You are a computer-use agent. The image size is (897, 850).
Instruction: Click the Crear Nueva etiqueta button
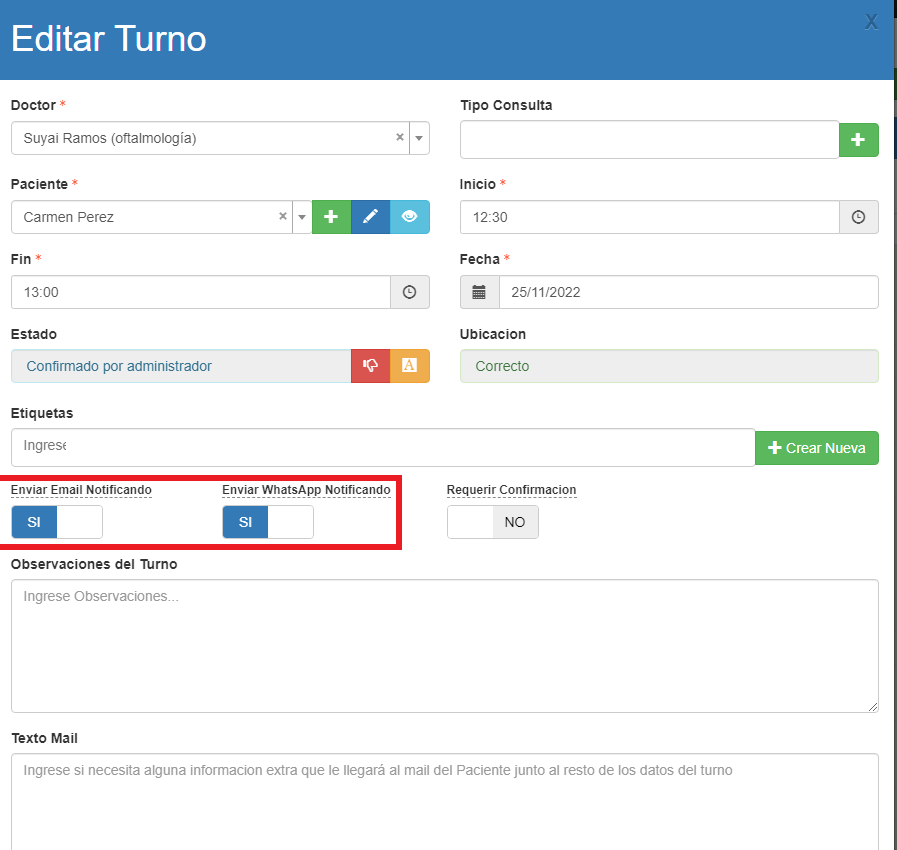[x=816, y=448]
